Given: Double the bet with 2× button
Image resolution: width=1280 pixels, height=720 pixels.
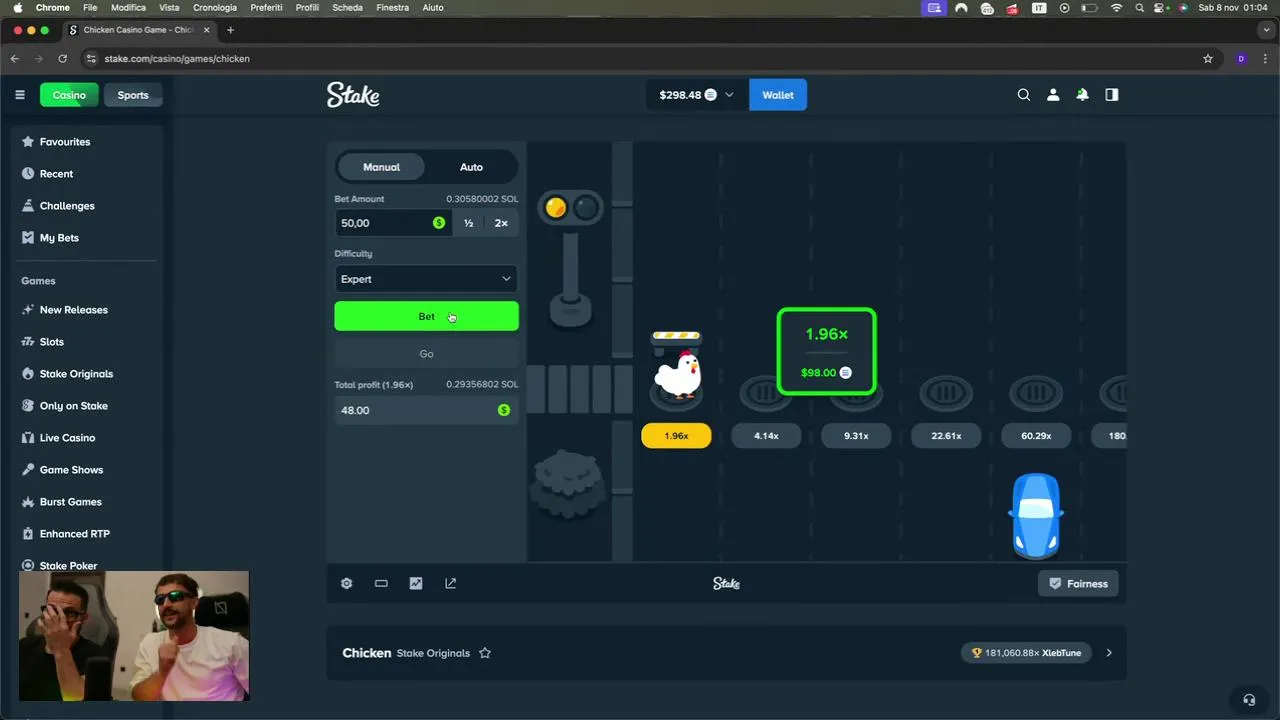Looking at the screenshot, I should coord(501,223).
